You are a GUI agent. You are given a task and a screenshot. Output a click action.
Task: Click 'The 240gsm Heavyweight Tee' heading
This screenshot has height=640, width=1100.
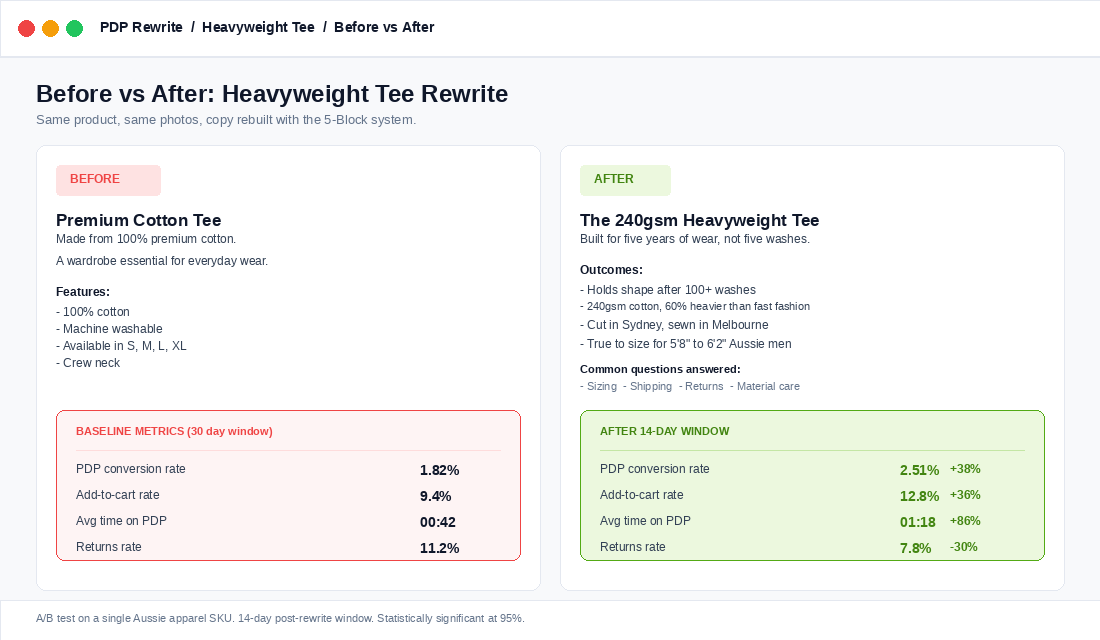[x=699, y=220]
